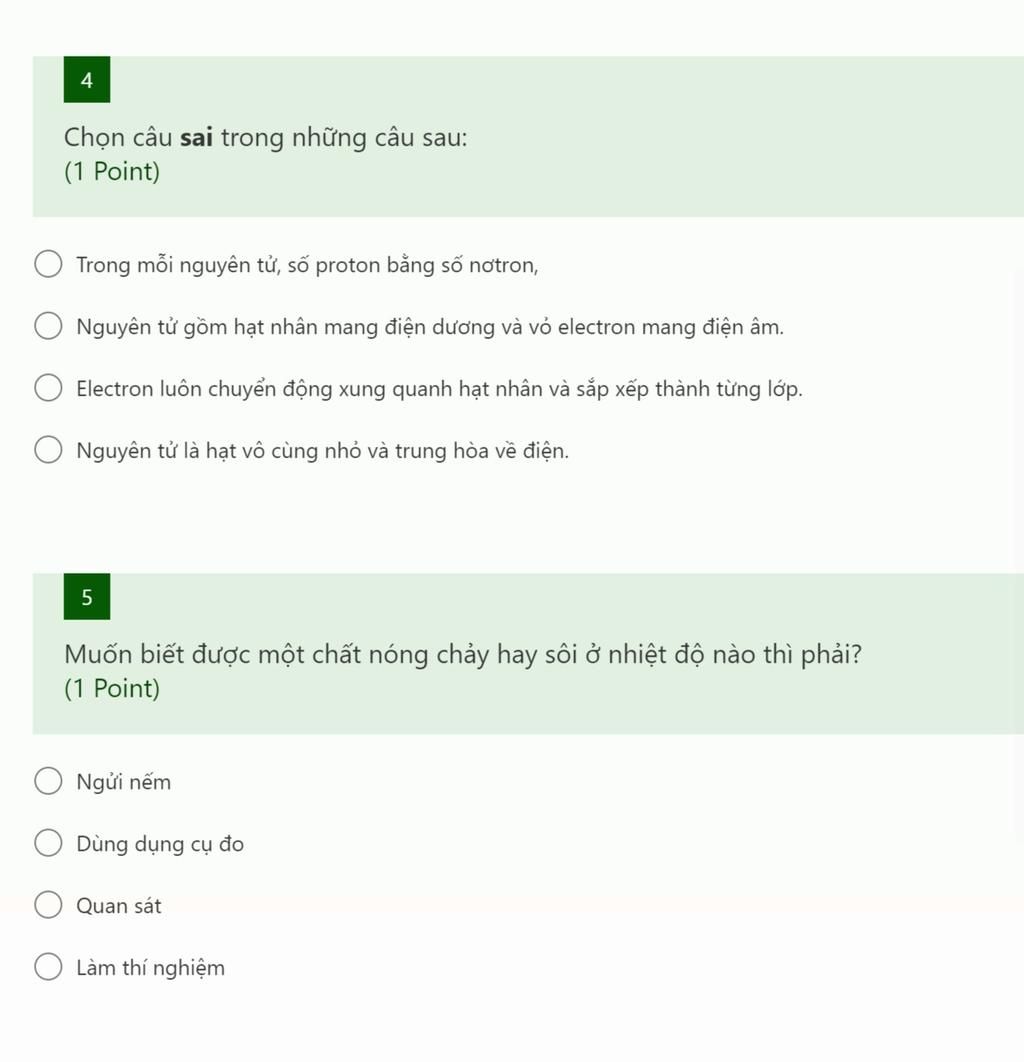Image resolution: width=1024 pixels, height=1062 pixels.
Task: Check the 'Làm thí nghiệm' radio circle
Action: coord(48,967)
